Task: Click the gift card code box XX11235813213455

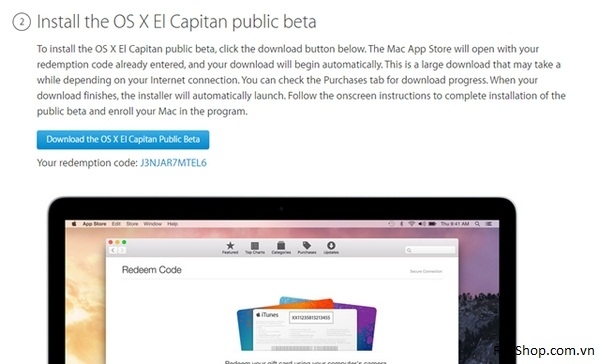Action: [311, 318]
